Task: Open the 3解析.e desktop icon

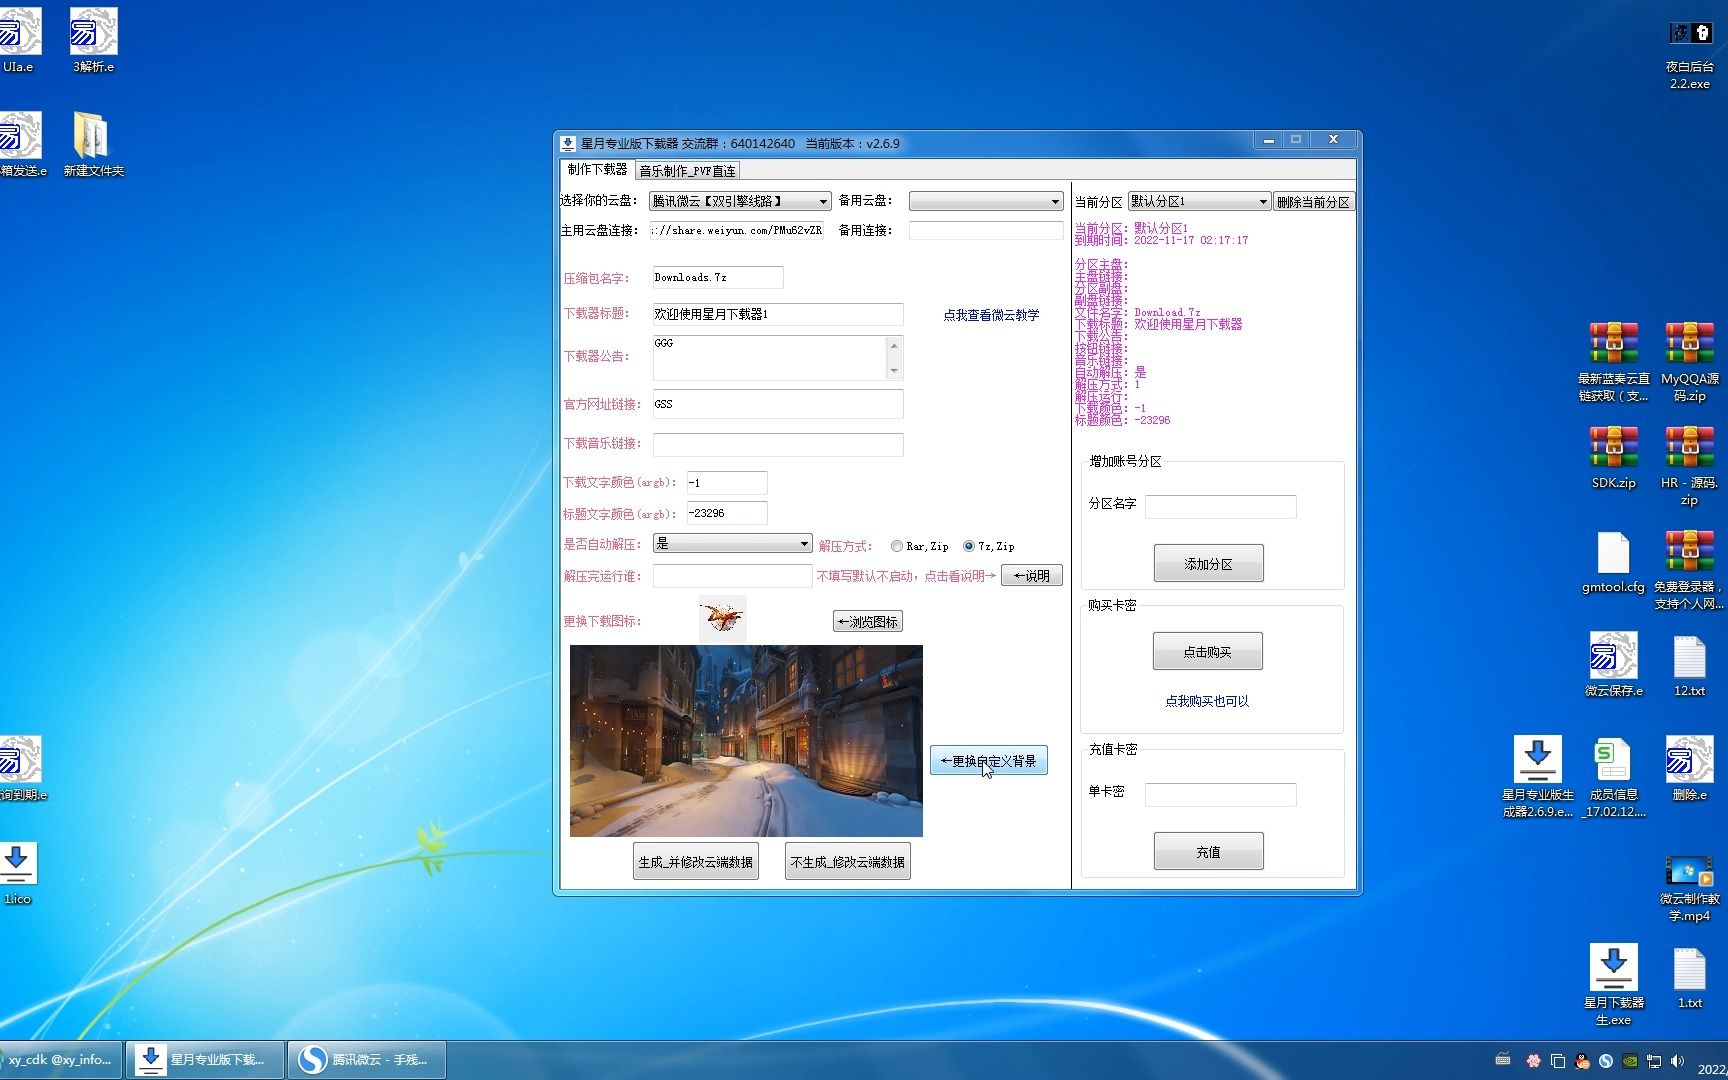Action: point(93,41)
